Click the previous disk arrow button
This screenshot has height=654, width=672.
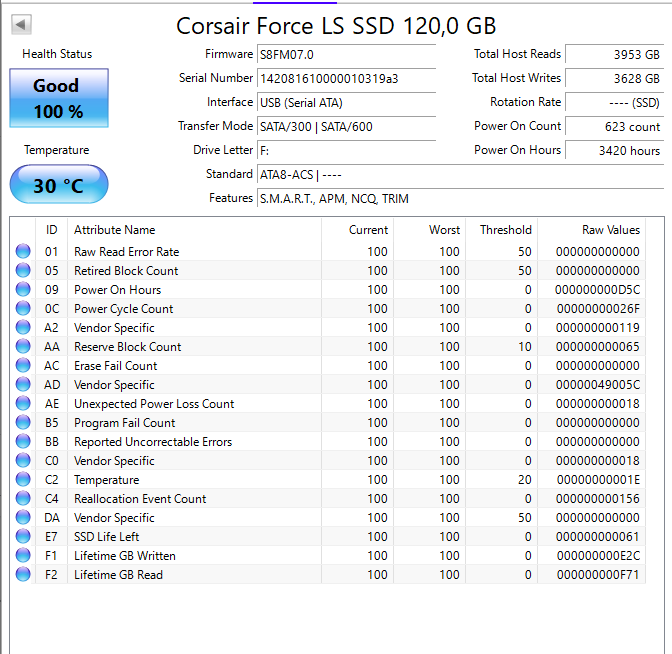[21, 25]
